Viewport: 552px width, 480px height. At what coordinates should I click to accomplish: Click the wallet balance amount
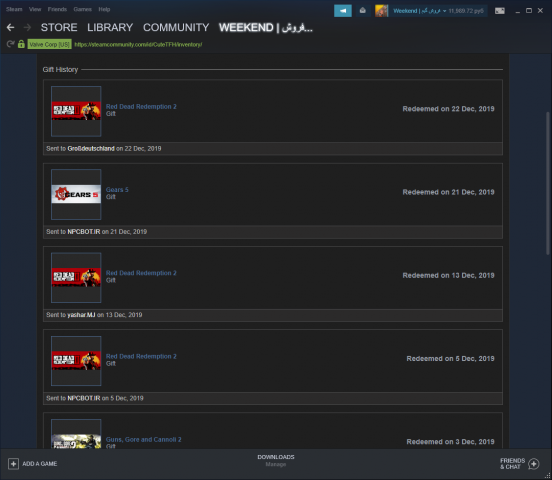[x=466, y=11]
